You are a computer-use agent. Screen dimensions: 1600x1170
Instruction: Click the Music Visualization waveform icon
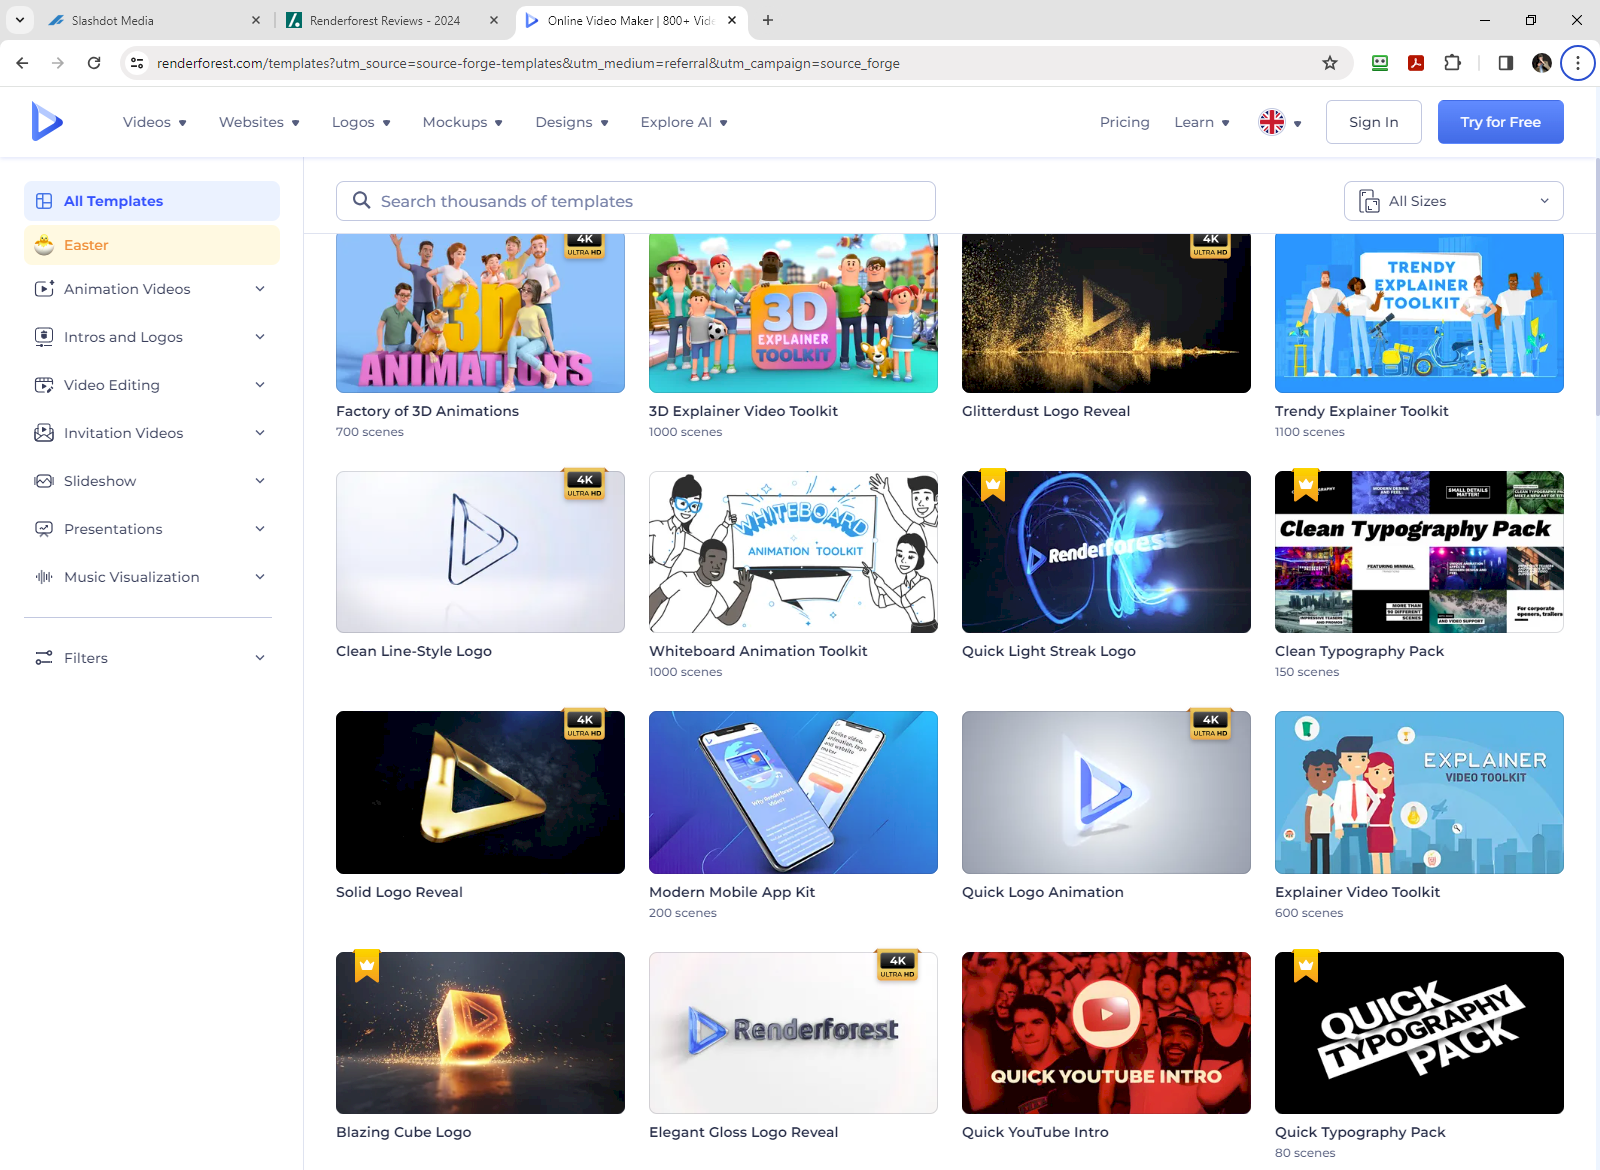[x=44, y=576]
